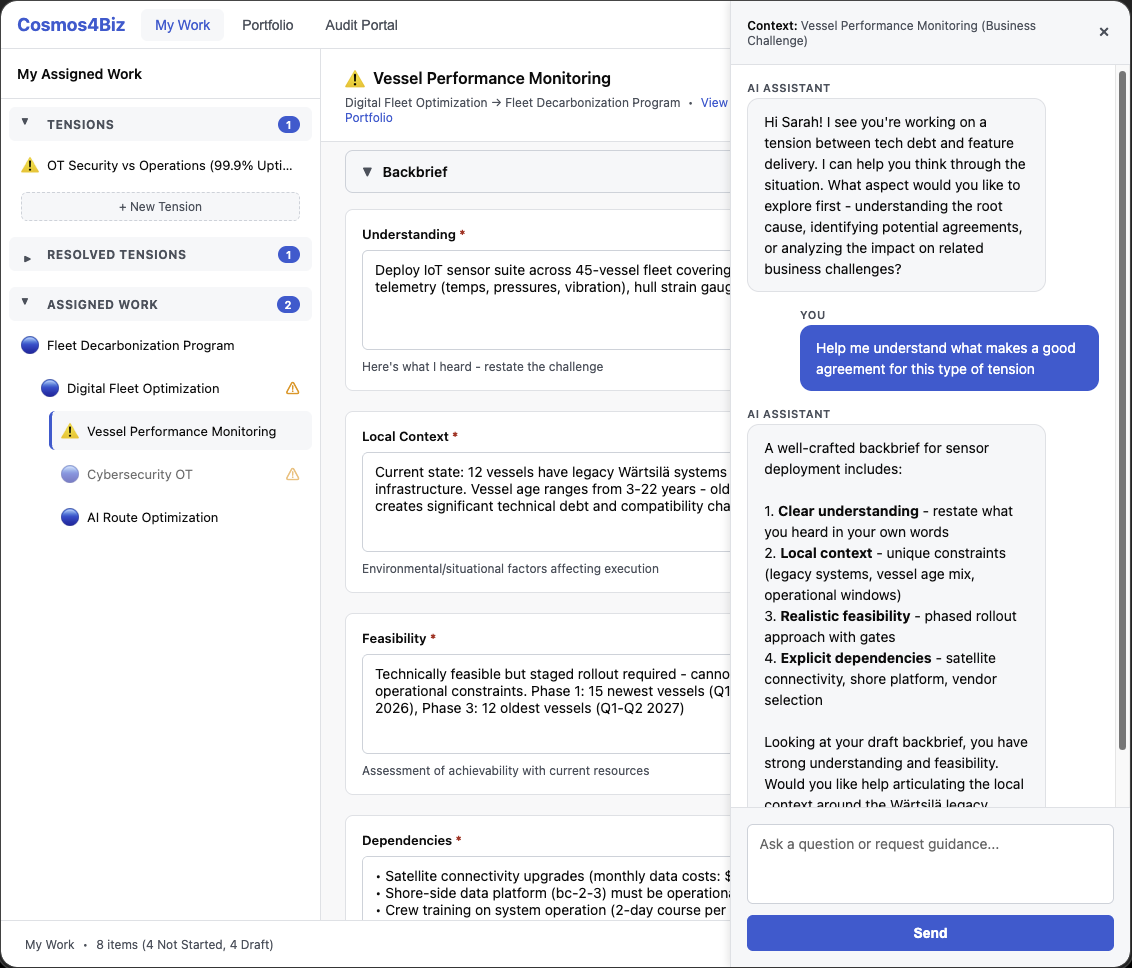
Task: Close the AI assistant context panel
Action: pyautogui.click(x=1104, y=32)
